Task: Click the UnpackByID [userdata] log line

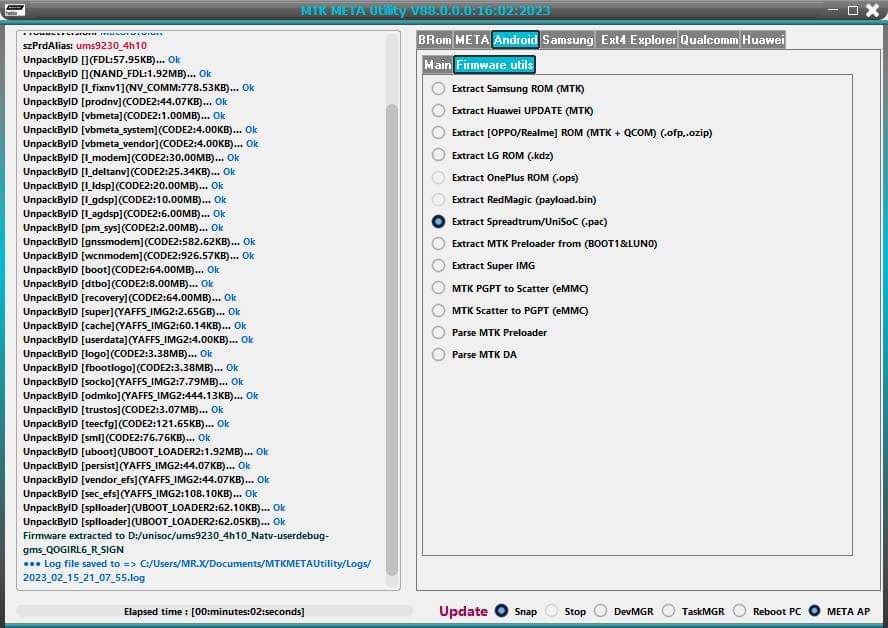Action: pyautogui.click(x=138, y=340)
